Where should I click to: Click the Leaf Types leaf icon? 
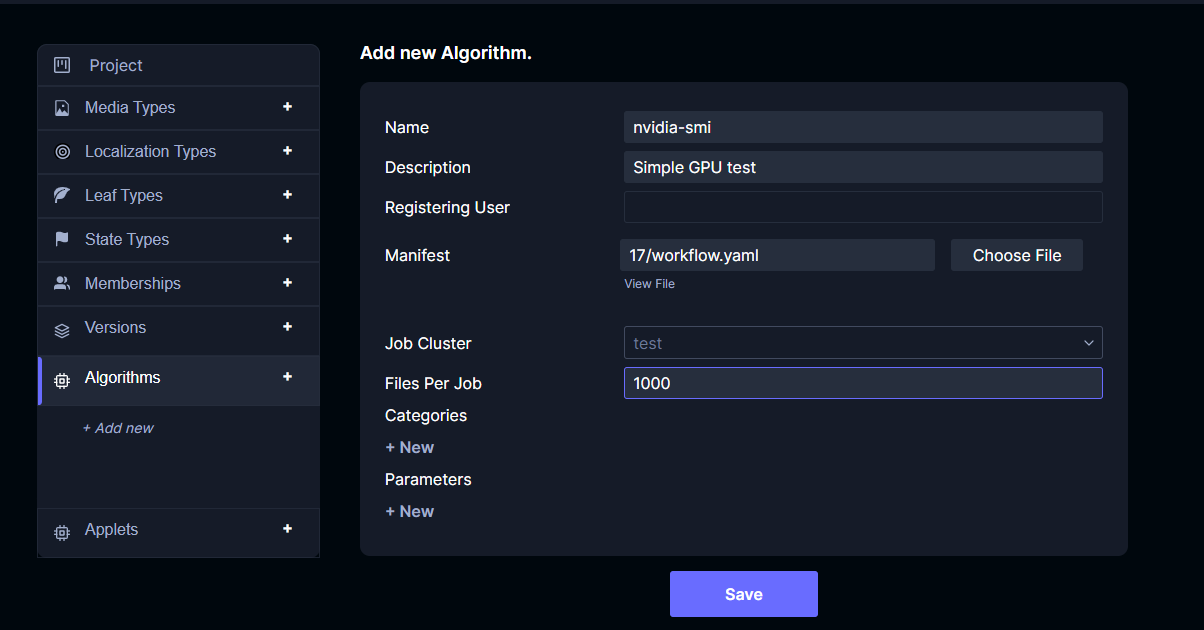point(62,196)
